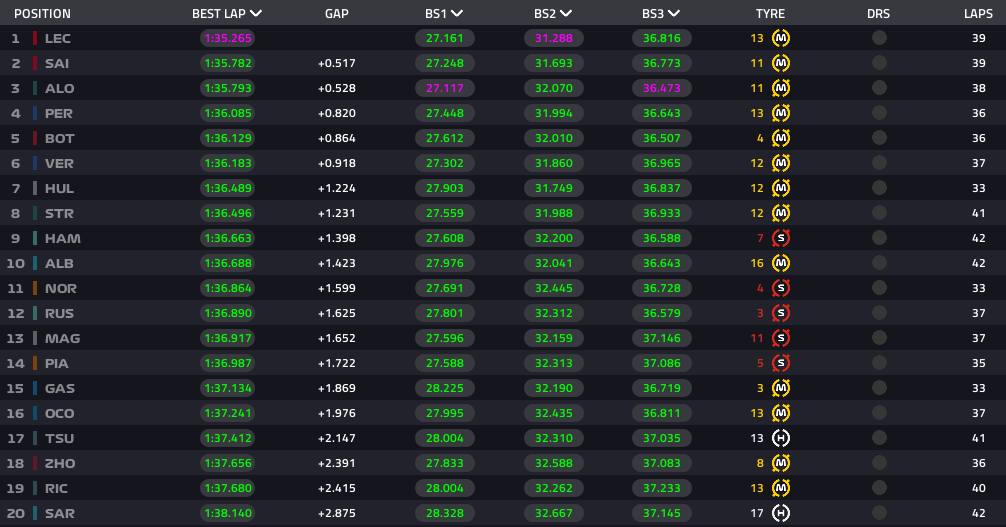
Task: Click NOR's soft tyre icon
Action: pyautogui.click(x=780, y=288)
